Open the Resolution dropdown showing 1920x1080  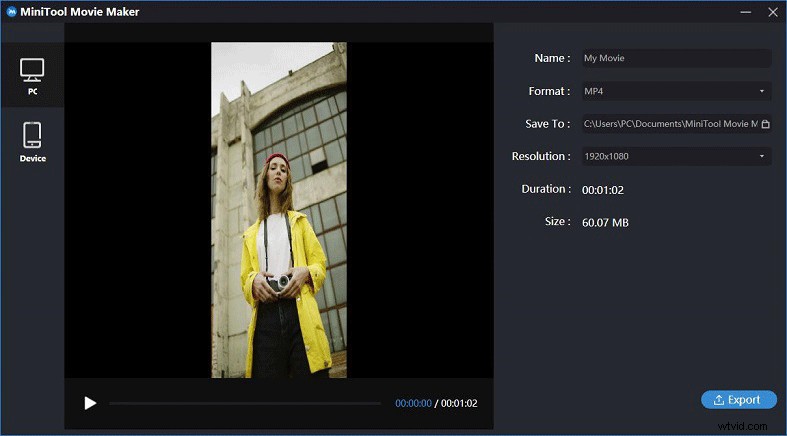(676, 156)
